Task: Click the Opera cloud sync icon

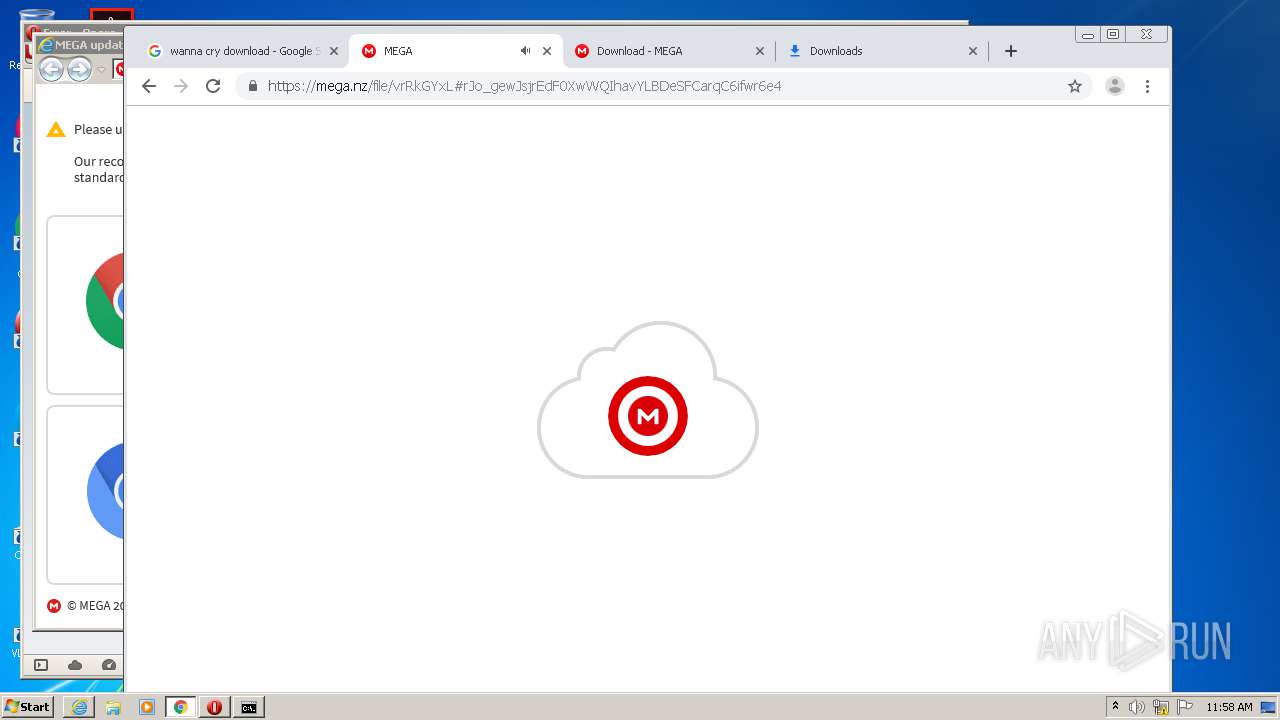Action: [75, 665]
